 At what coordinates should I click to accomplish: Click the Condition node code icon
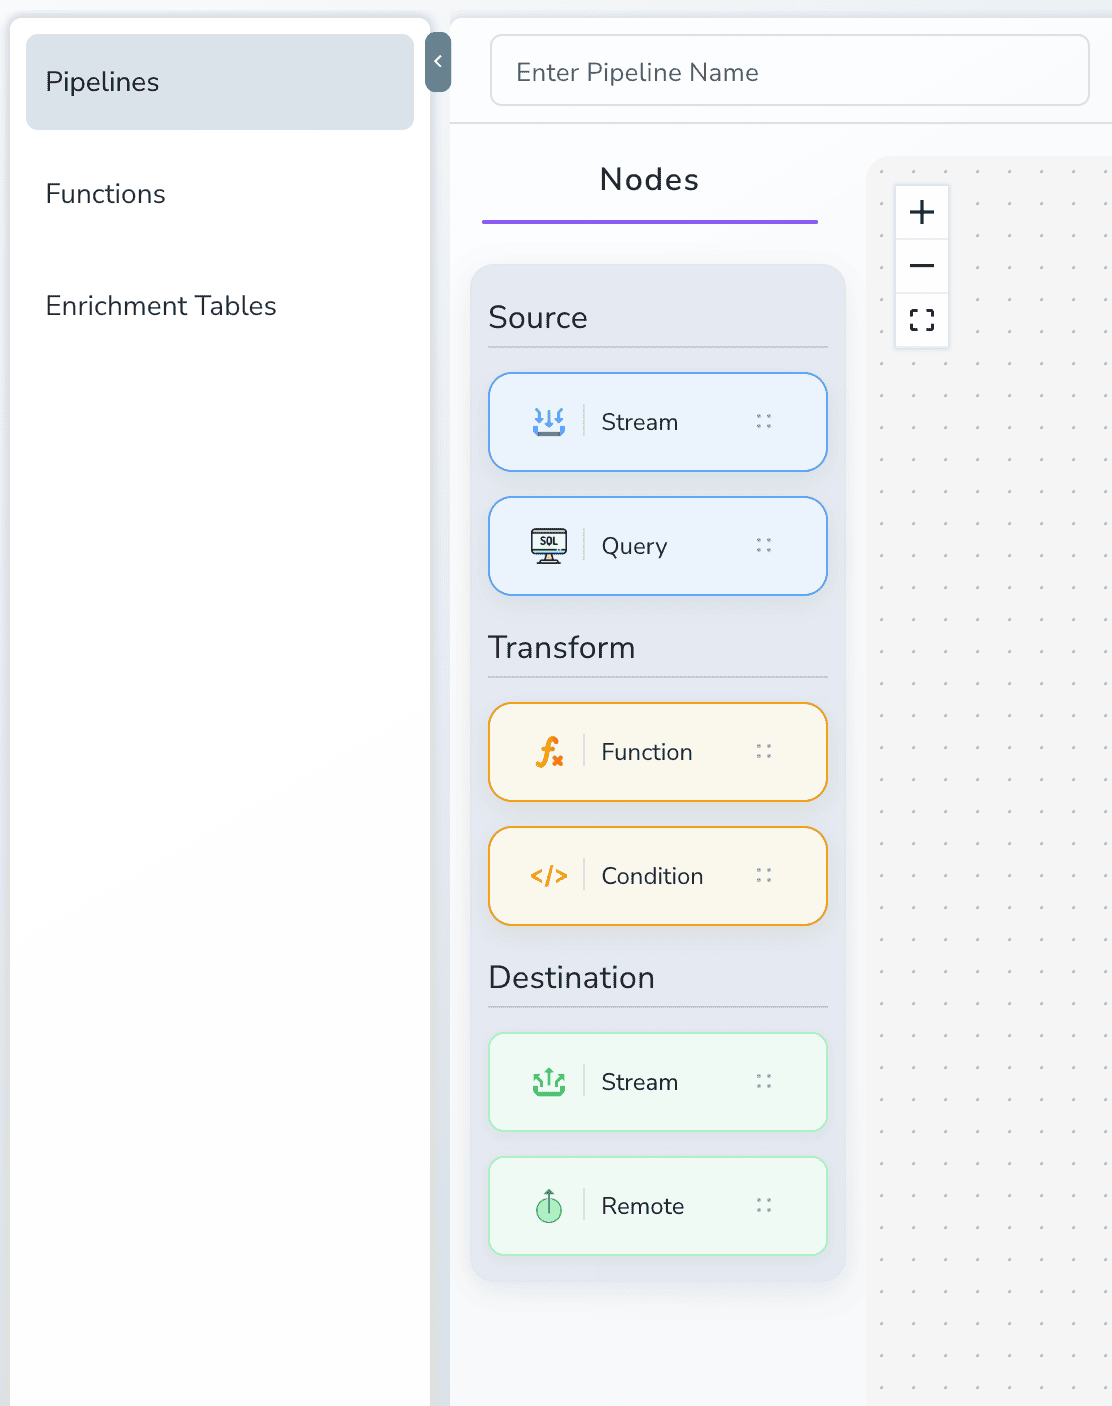tap(548, 875)
